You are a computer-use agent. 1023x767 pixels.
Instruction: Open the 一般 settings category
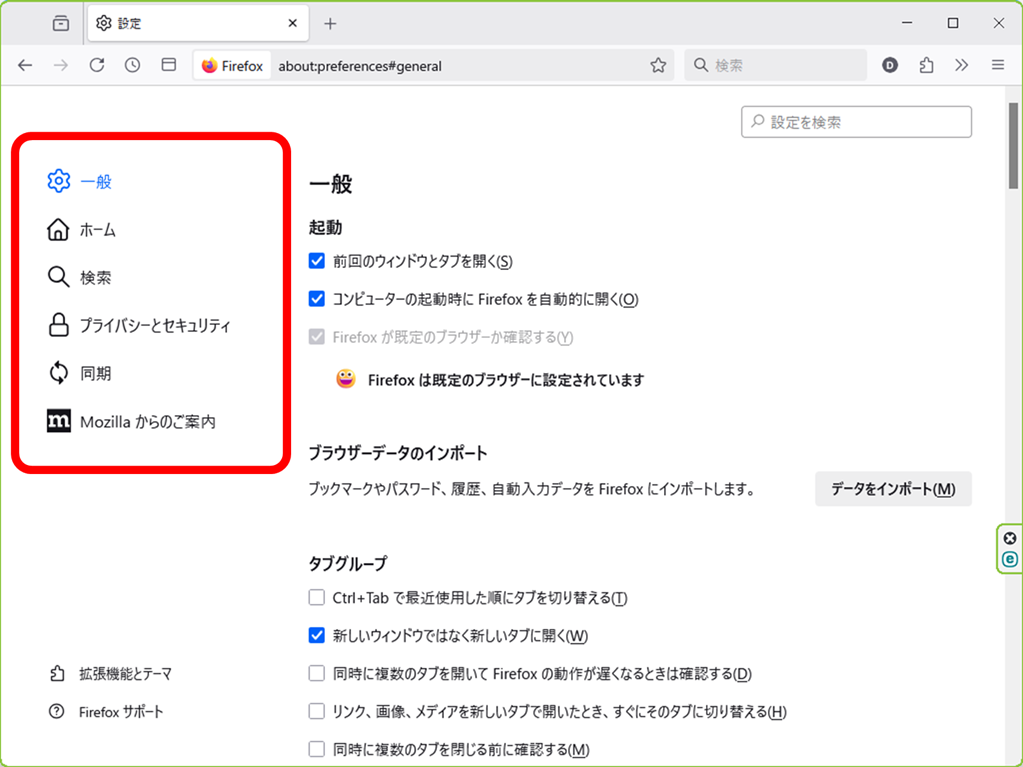tap(96, 181)
